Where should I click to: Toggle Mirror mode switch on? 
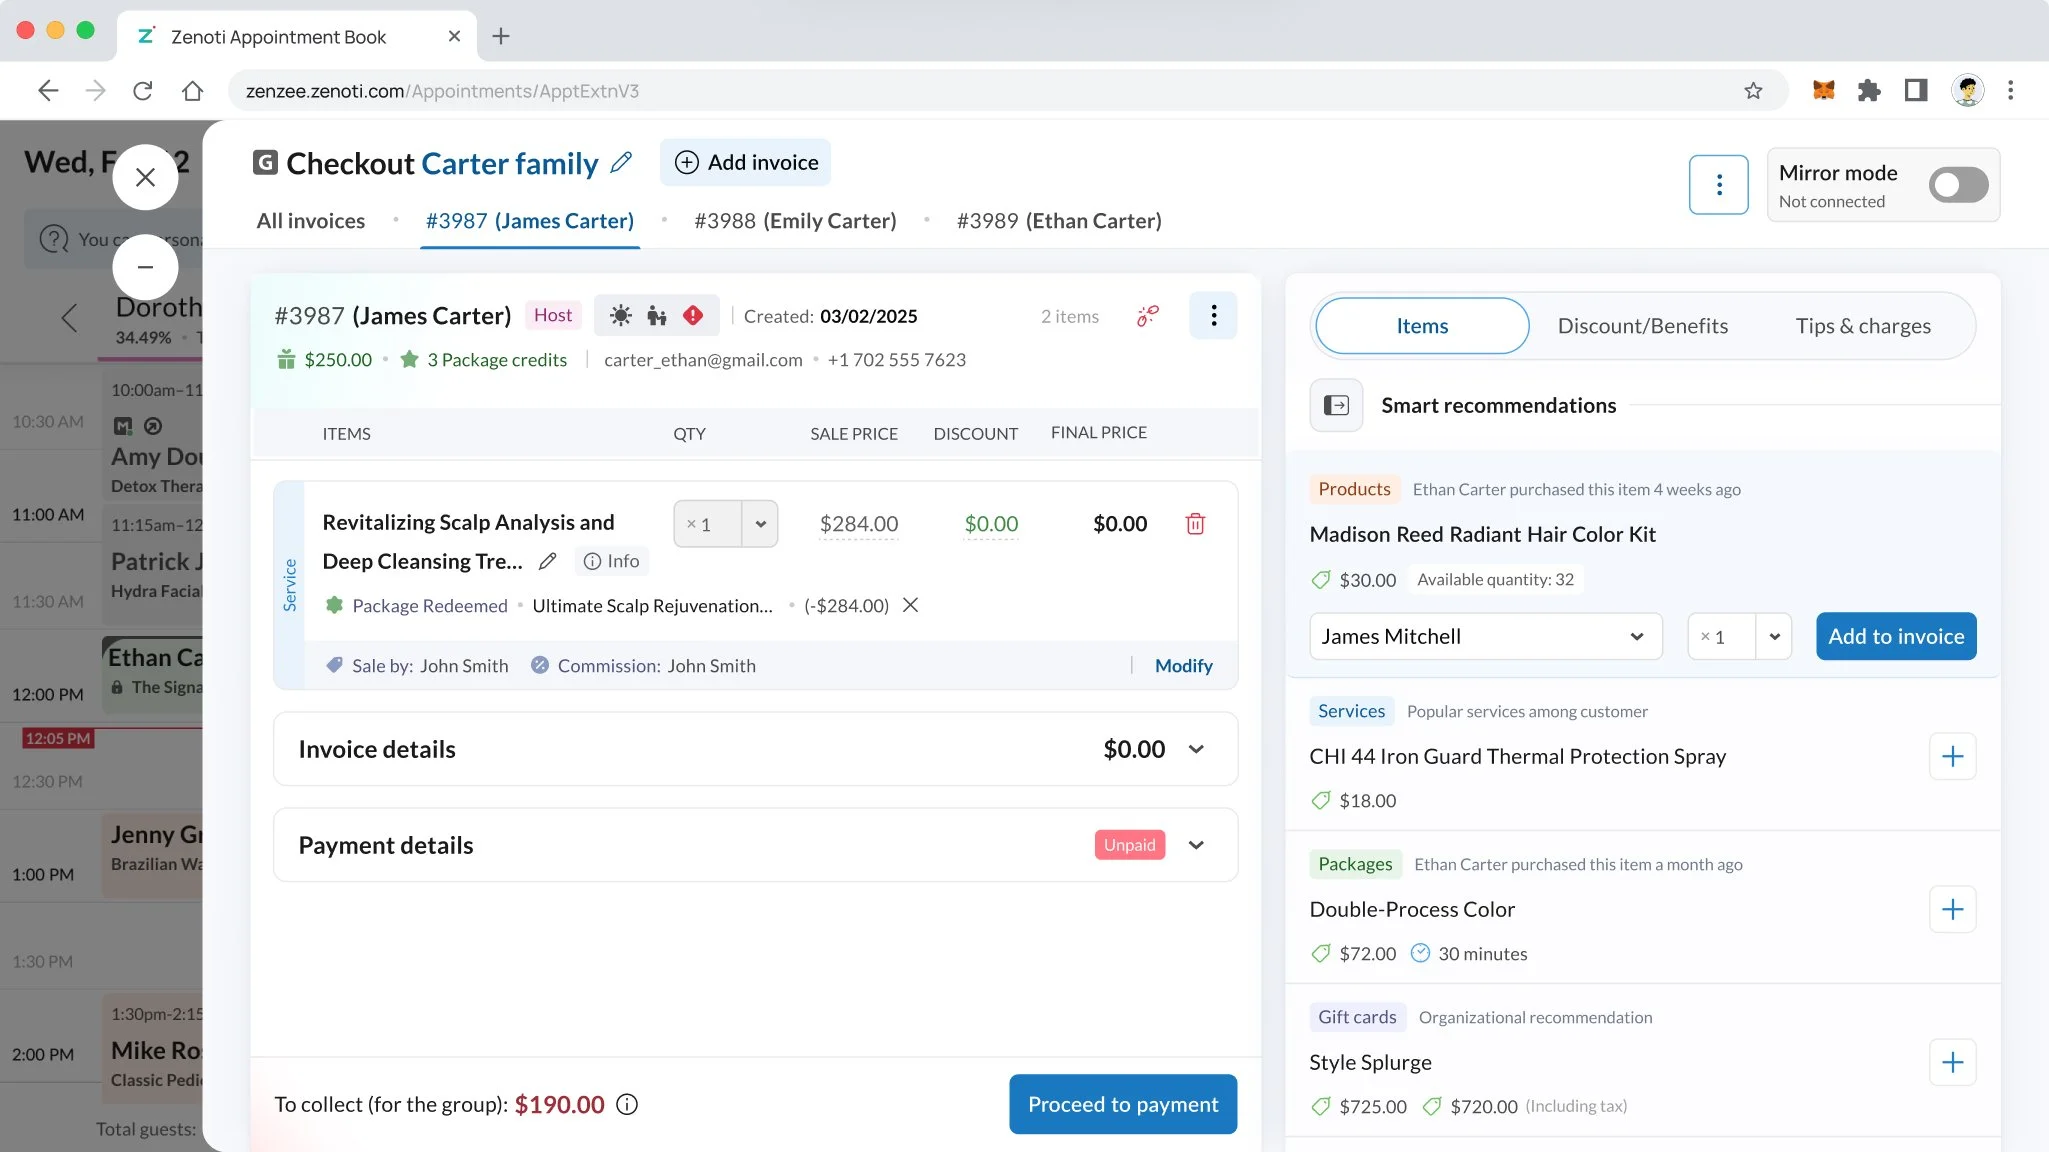pyautogui.click(x=1958, y=185)
